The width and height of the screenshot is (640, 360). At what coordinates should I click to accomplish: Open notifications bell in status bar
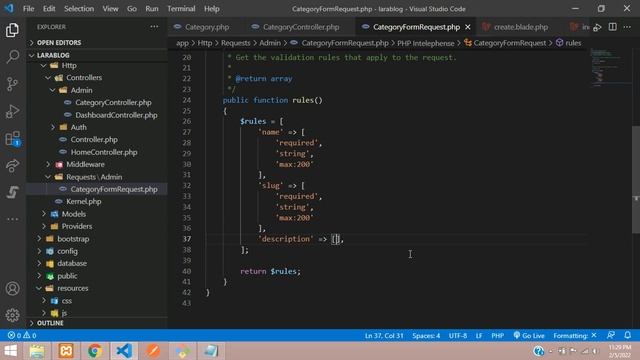628,335
